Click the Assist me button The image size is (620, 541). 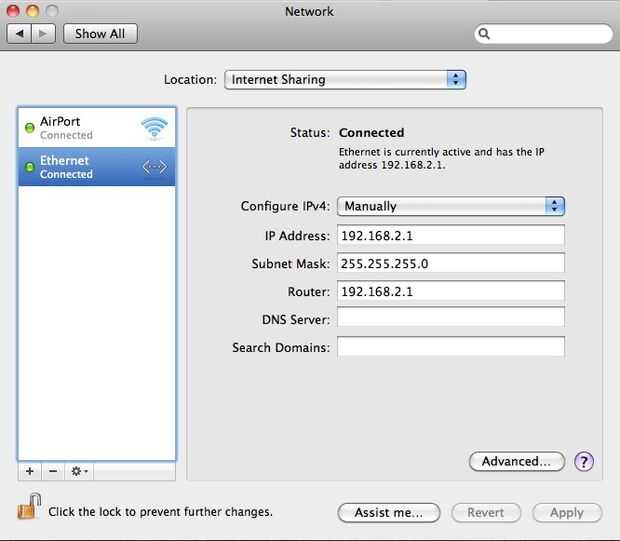coord(389,512)
